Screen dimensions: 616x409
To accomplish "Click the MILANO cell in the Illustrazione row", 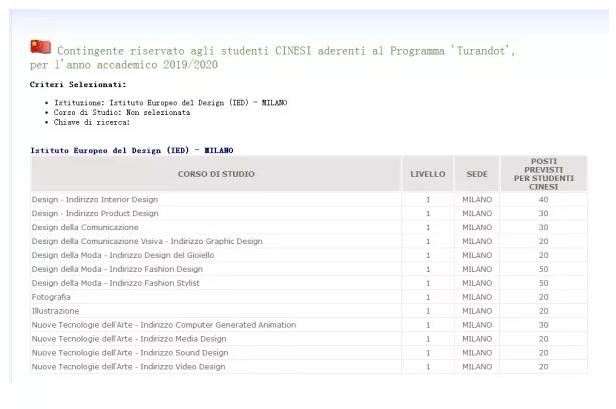I will tap(477, 311).
